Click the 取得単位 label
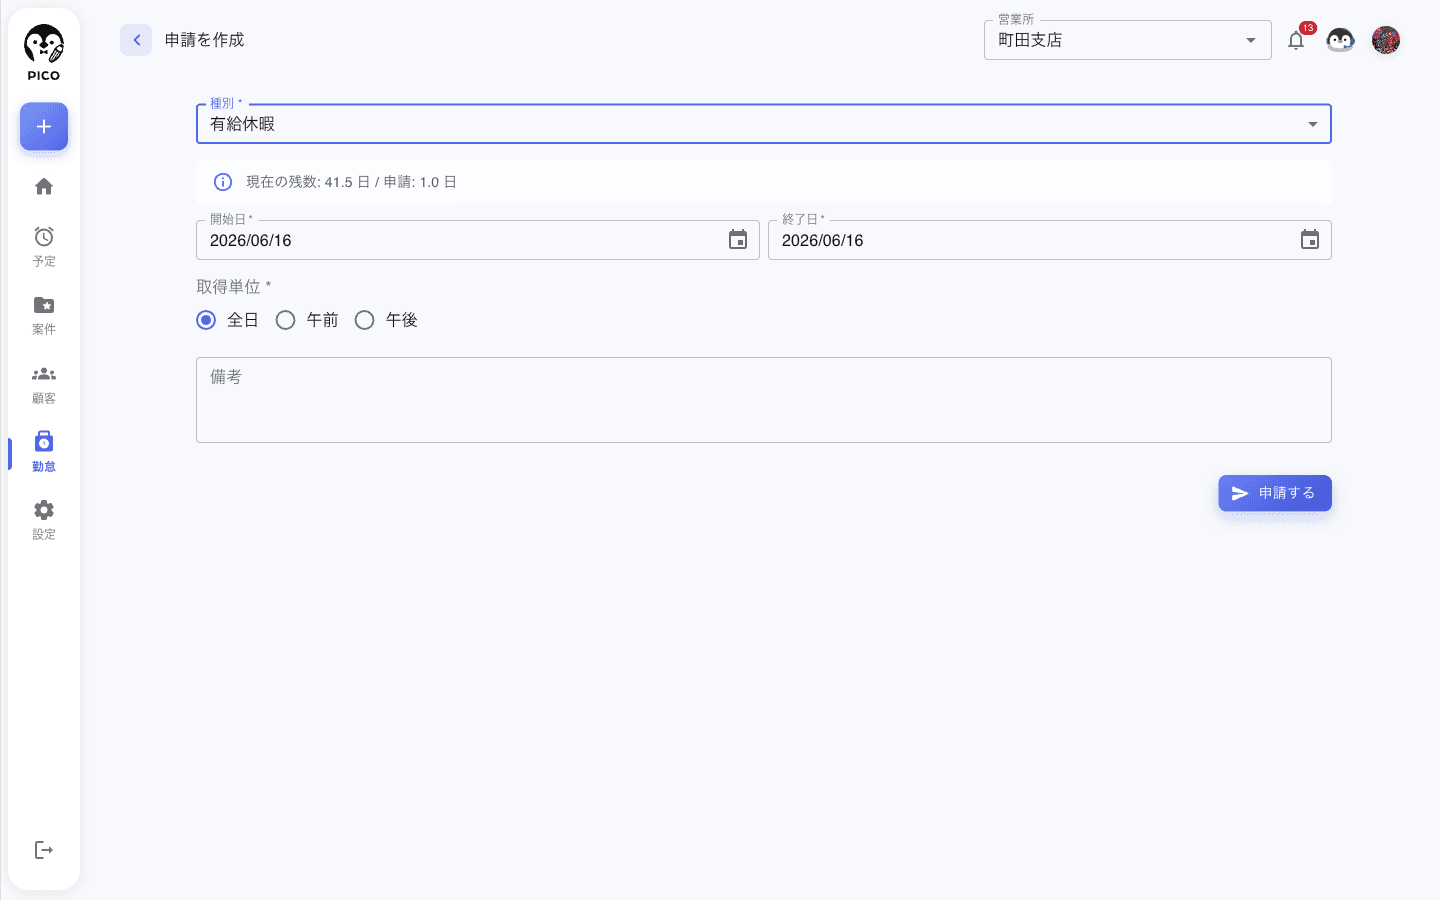This screenshot has width=1440, height=900. click(x=234, y=287)
